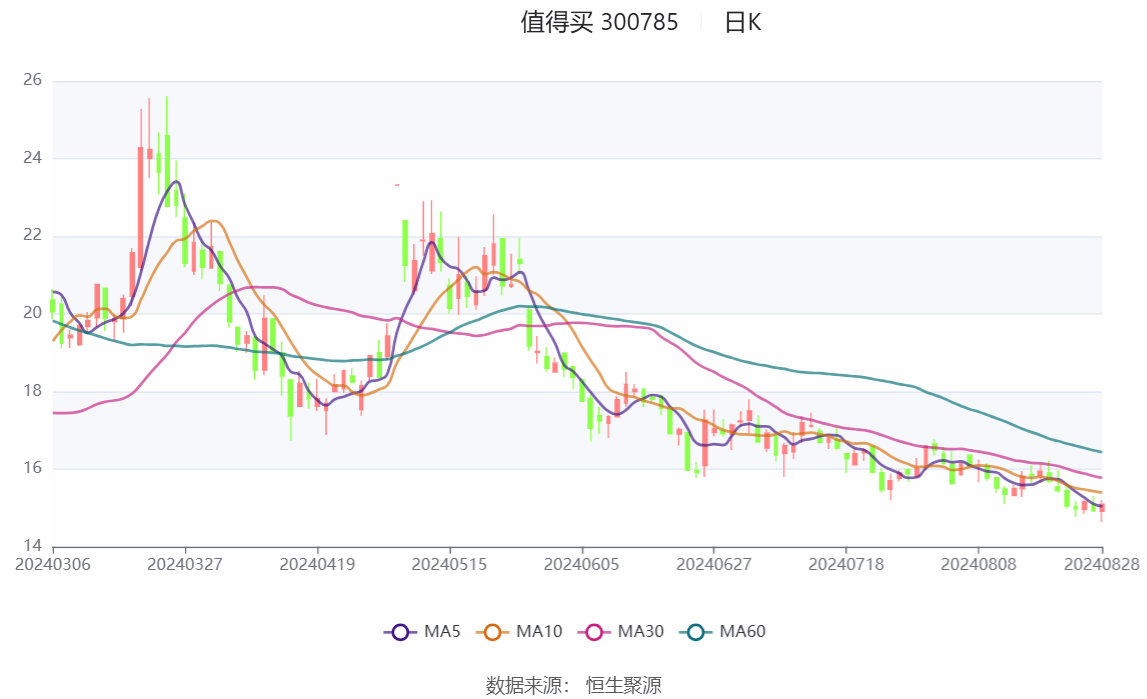Click y-axis value 18
1147x699 pixels.
(x=32, y=390)
